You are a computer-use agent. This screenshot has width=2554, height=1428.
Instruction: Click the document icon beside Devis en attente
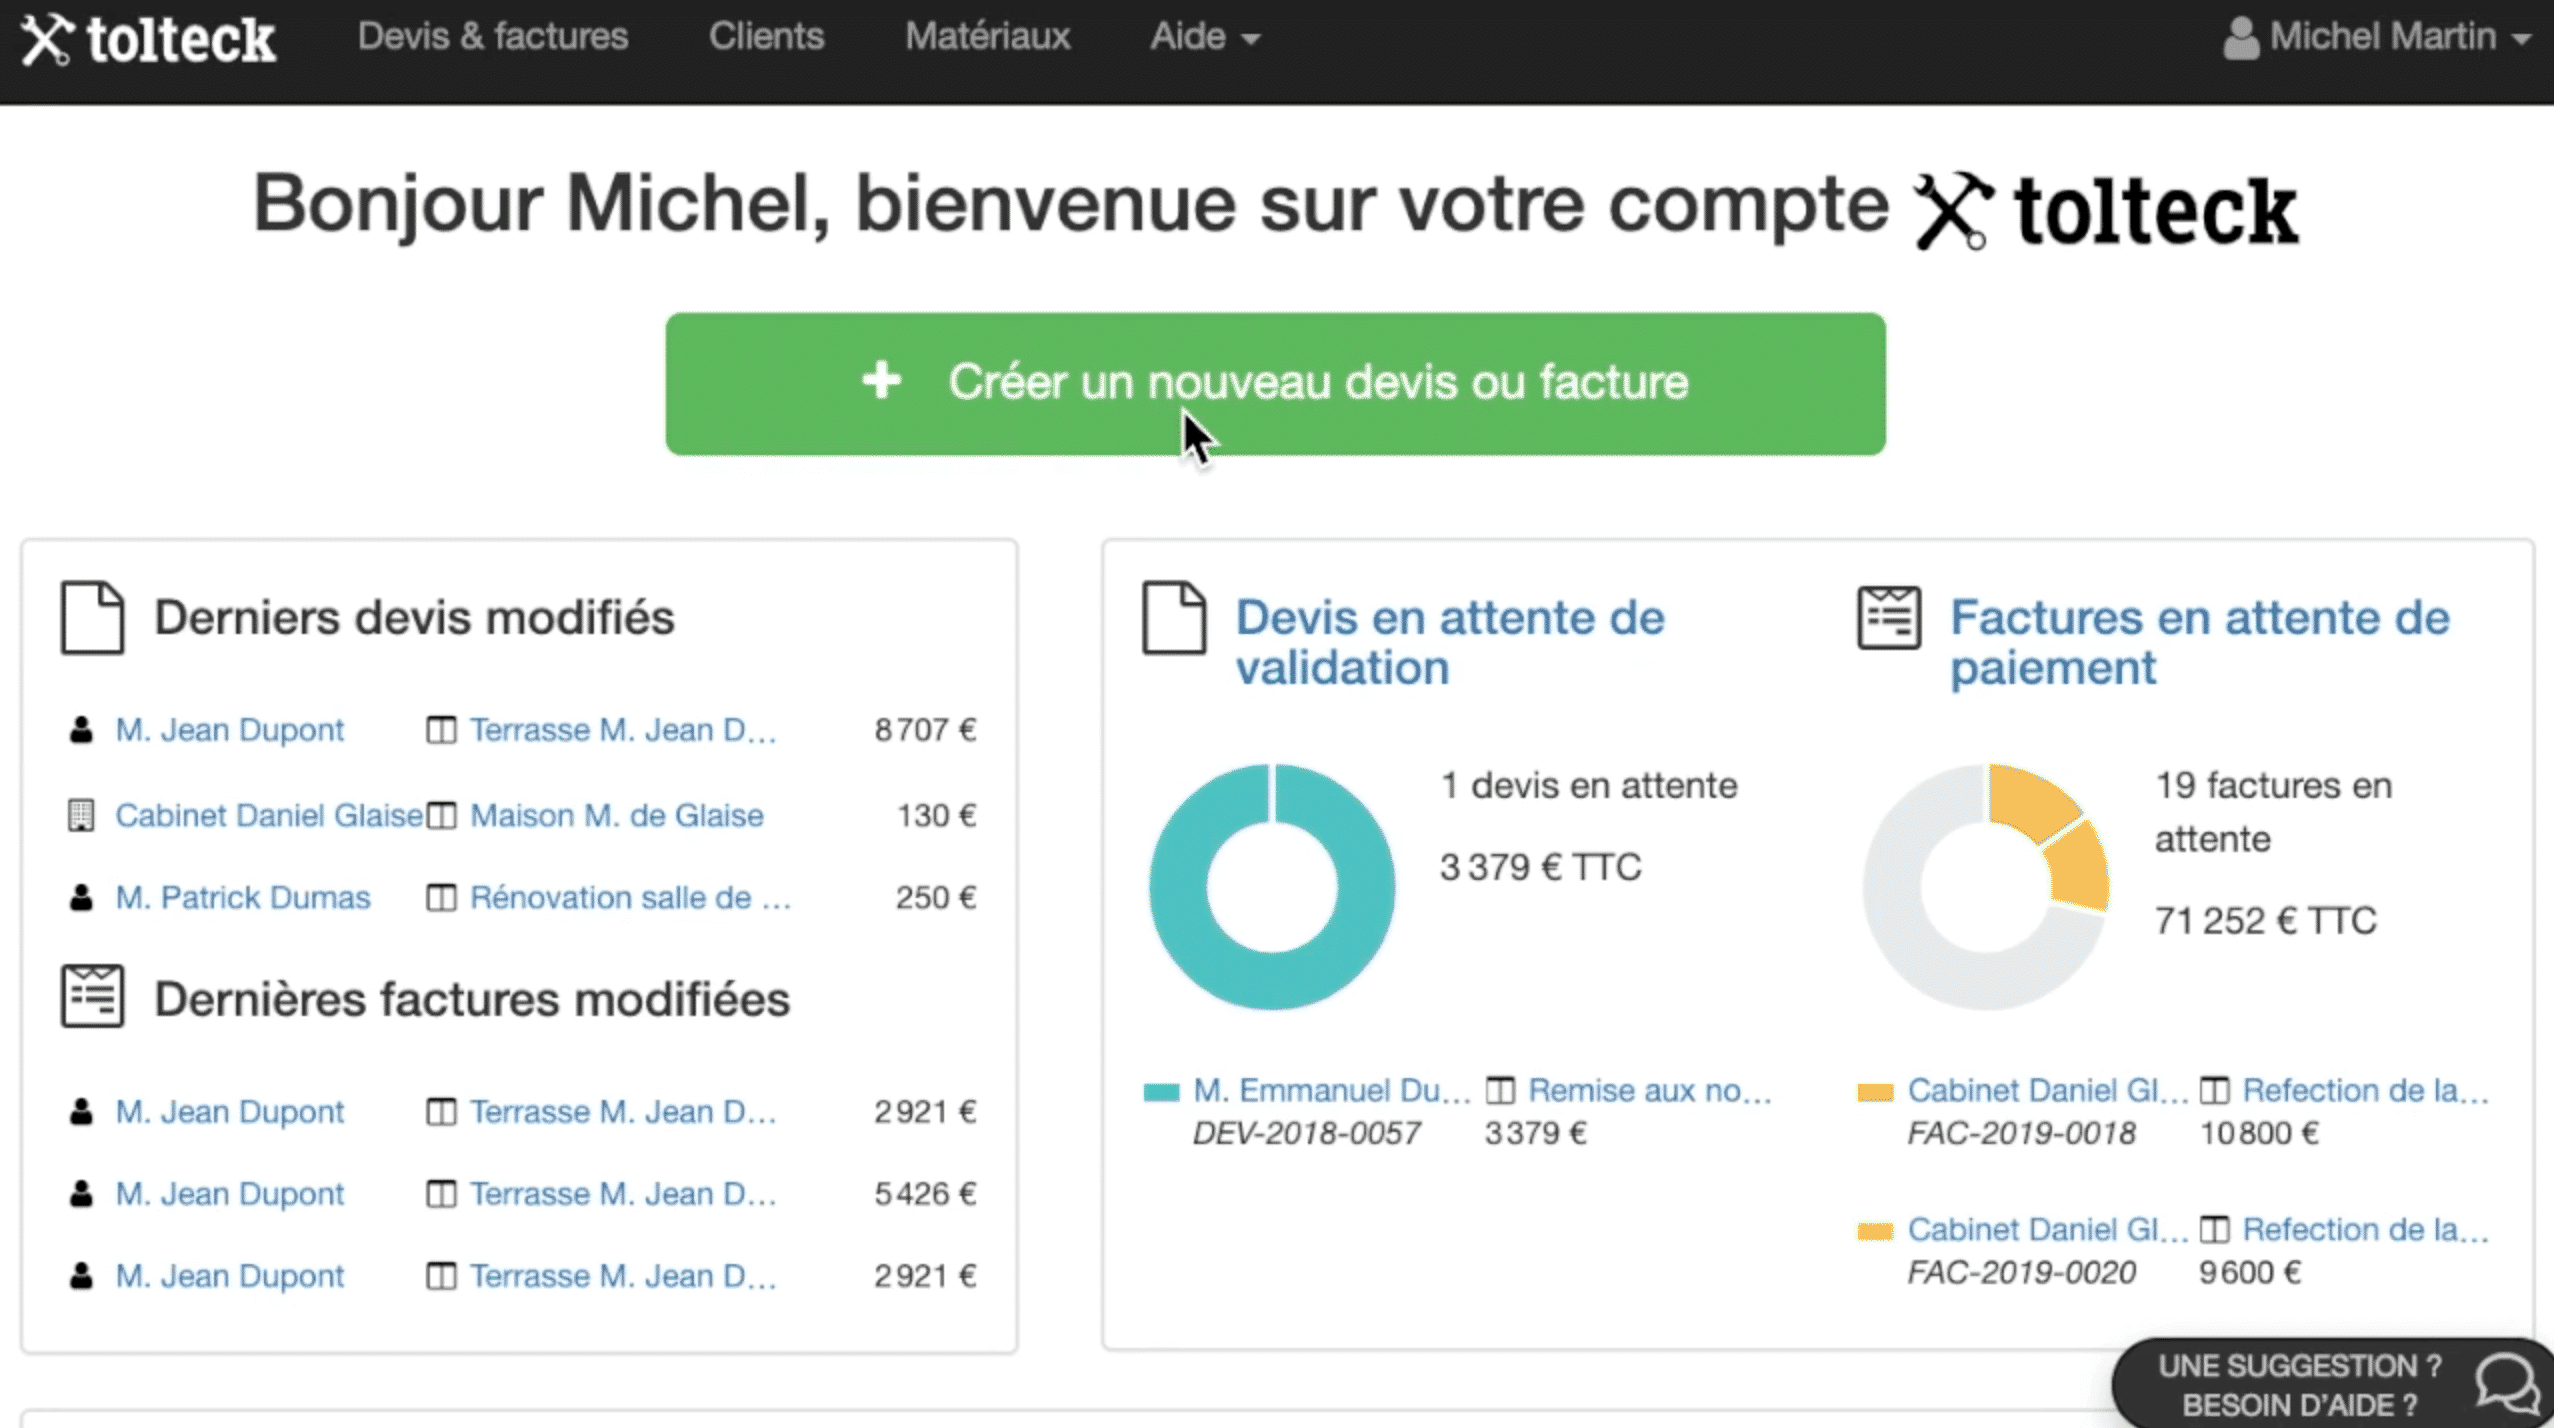(1173, 617)
